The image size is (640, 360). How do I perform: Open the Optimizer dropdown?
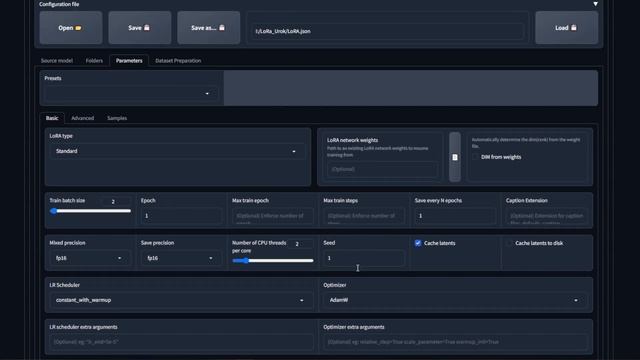point(456,300)
